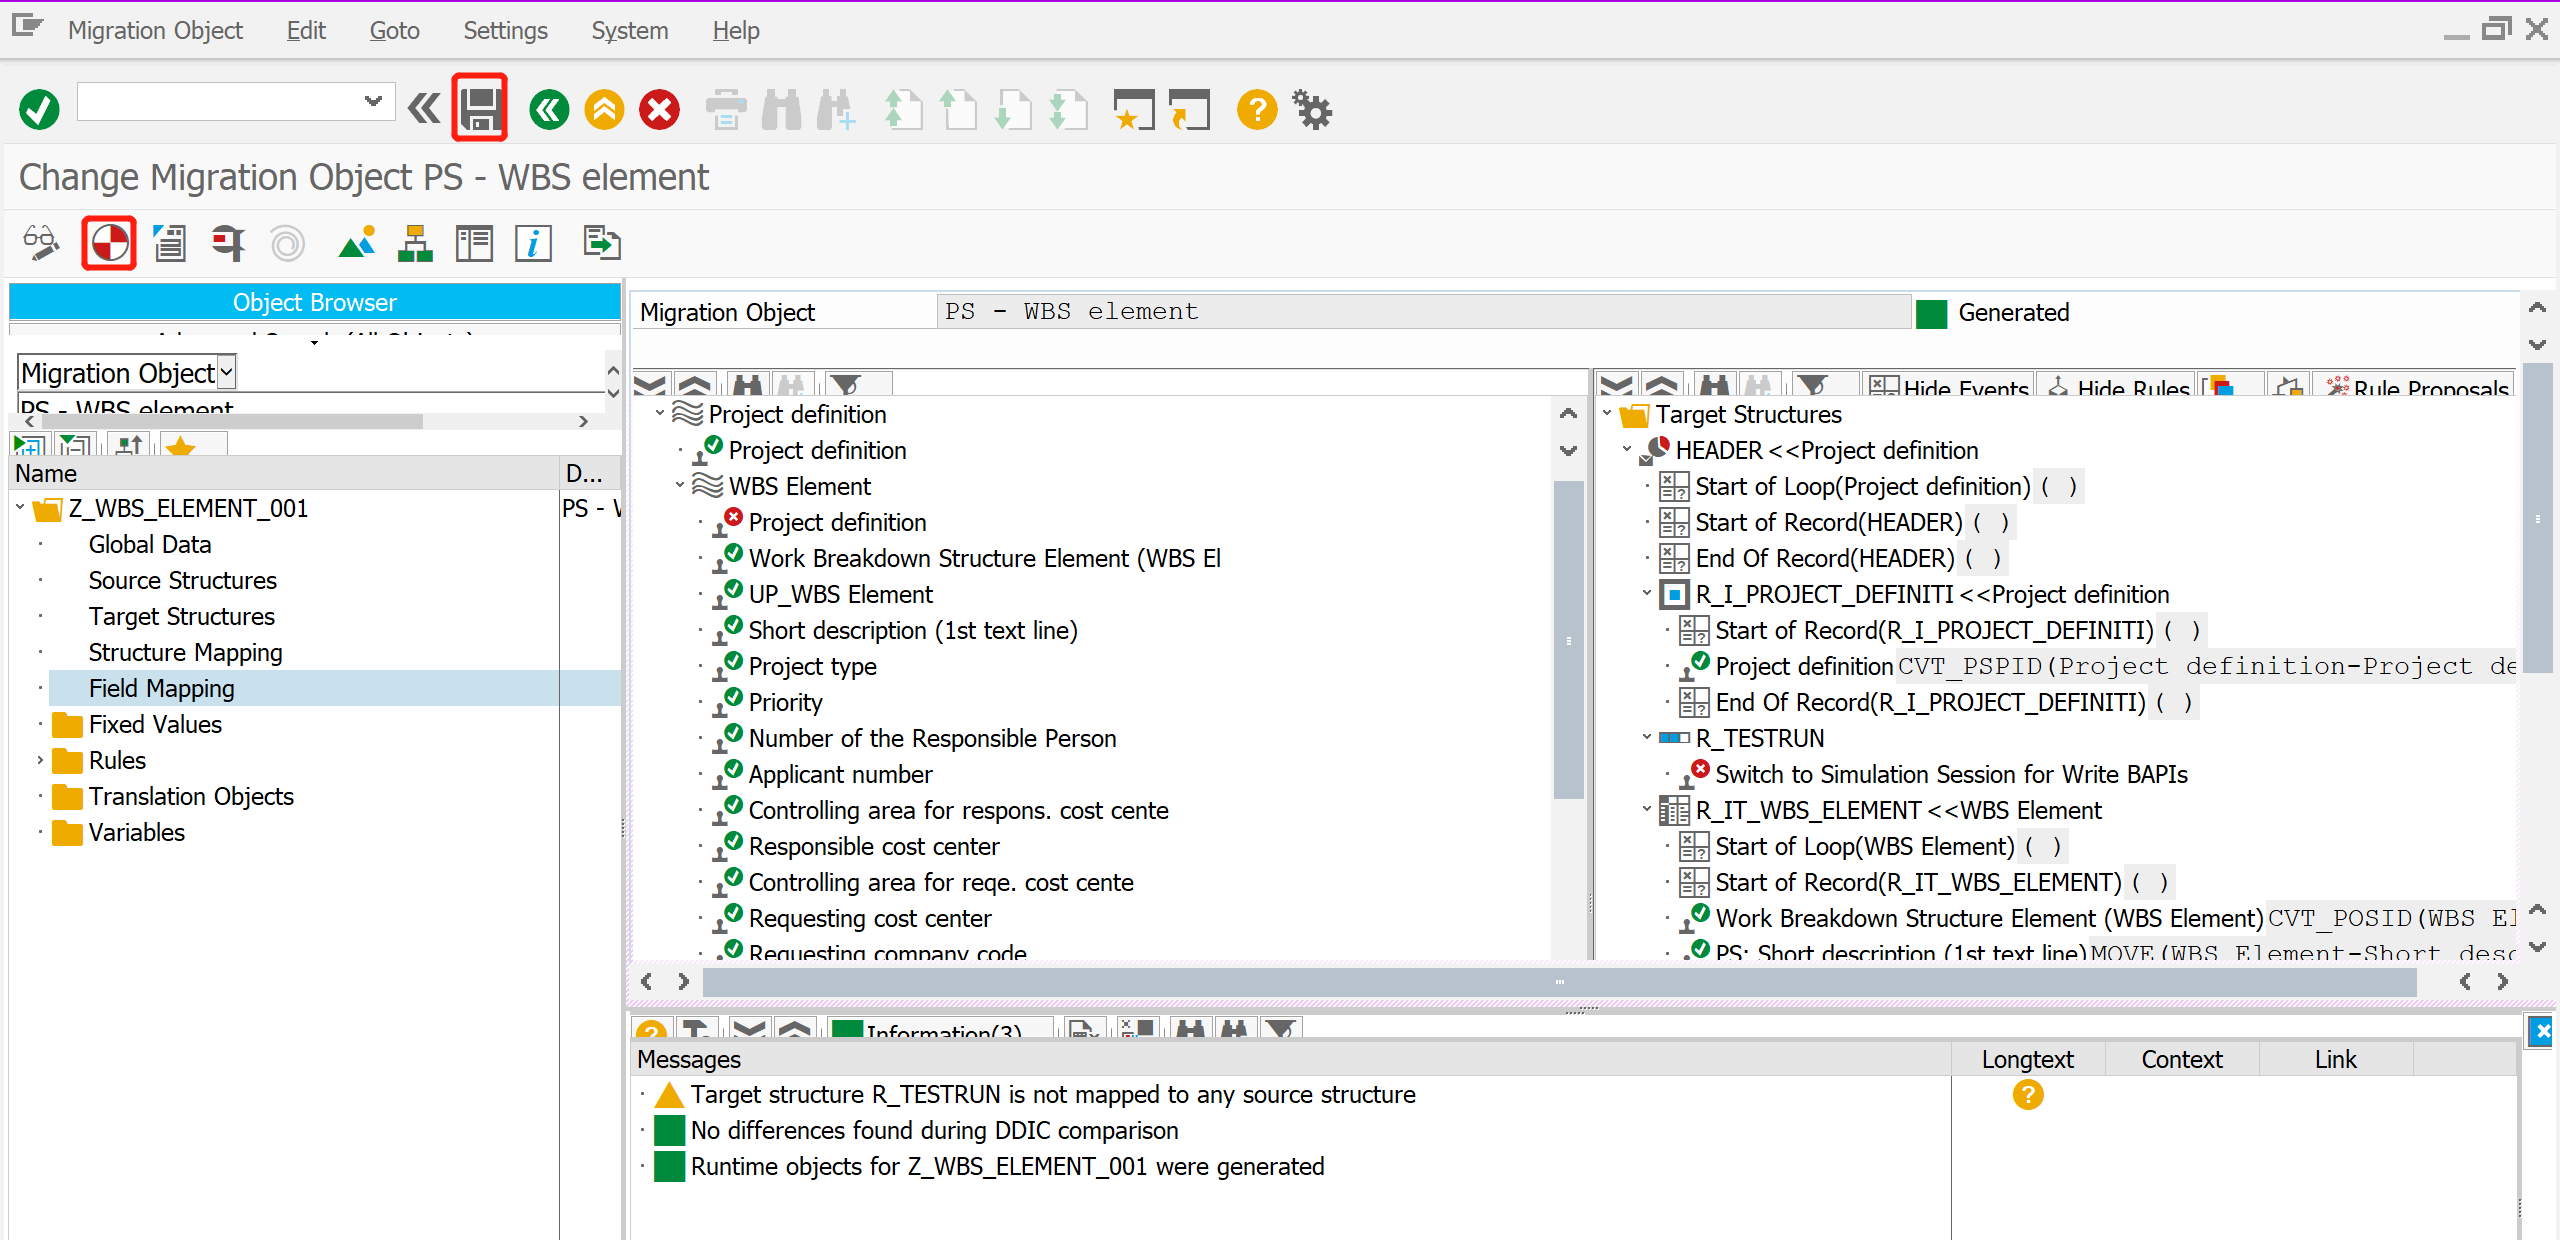Image resolution: width=2560 pixels, height=1240 pixels.
Task: Toggle the blue message filter close icon
Action: coord(2541,1031)
